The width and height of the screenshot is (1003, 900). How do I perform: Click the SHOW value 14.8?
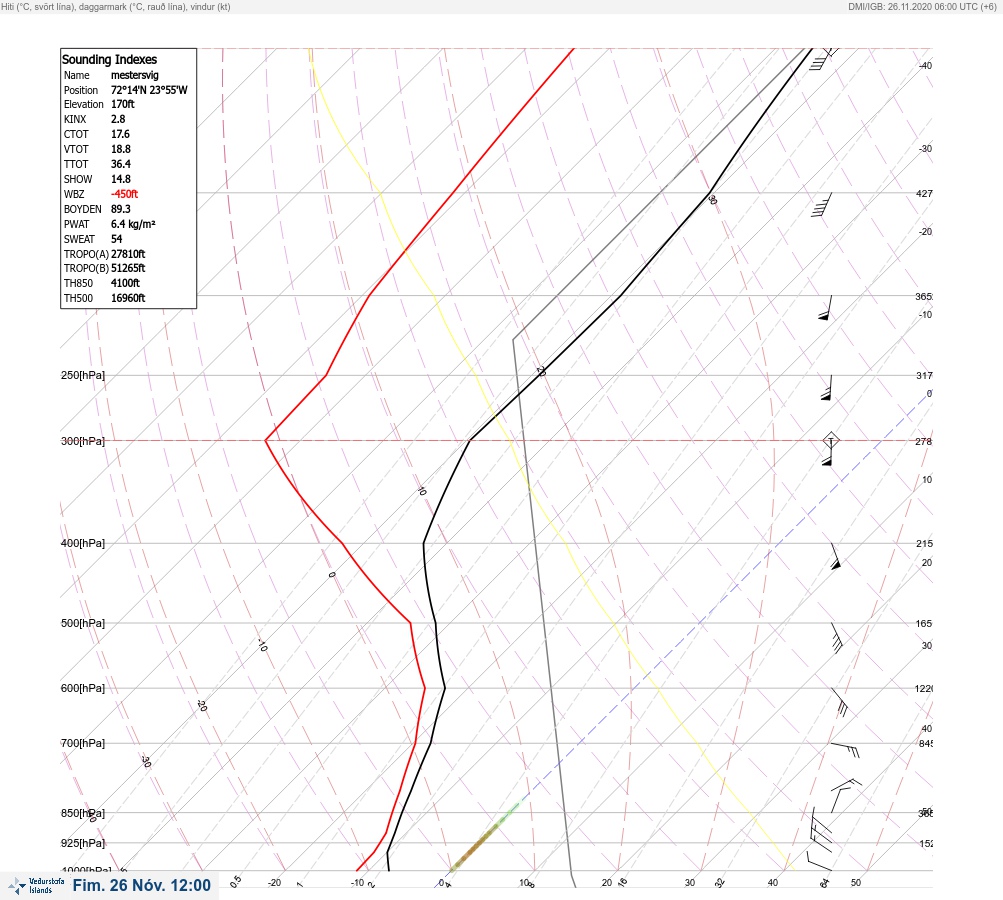click(120, 179)
